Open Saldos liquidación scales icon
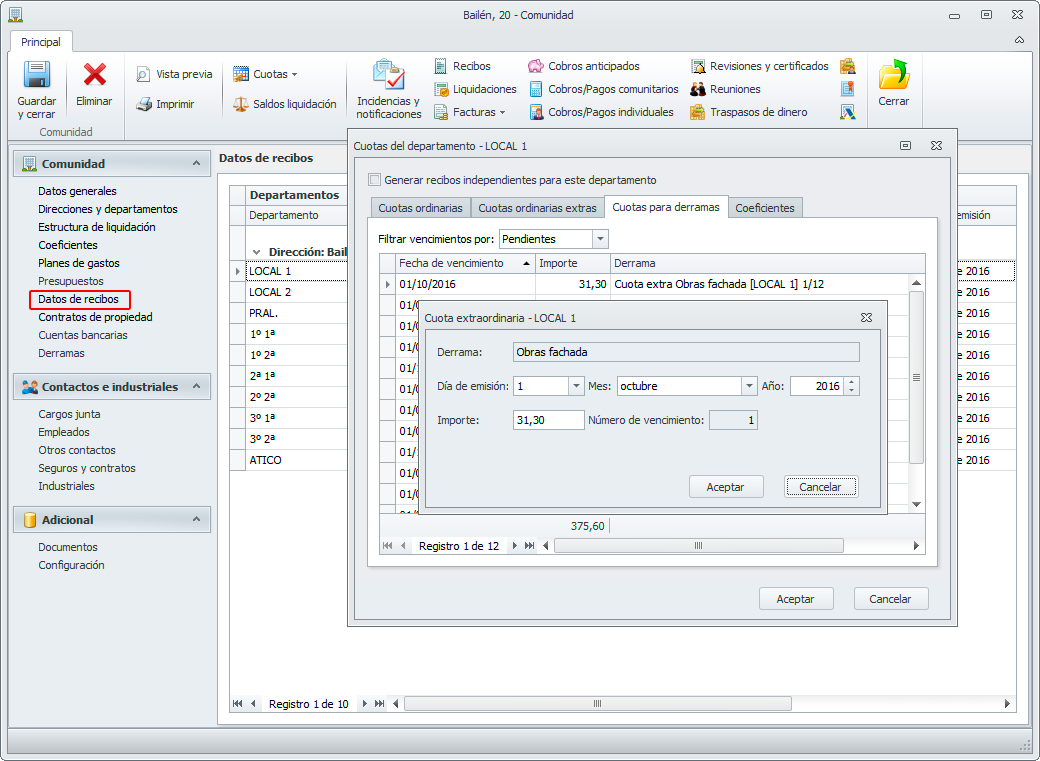This screenshot has height=761, width=1040. coord(240,104)
